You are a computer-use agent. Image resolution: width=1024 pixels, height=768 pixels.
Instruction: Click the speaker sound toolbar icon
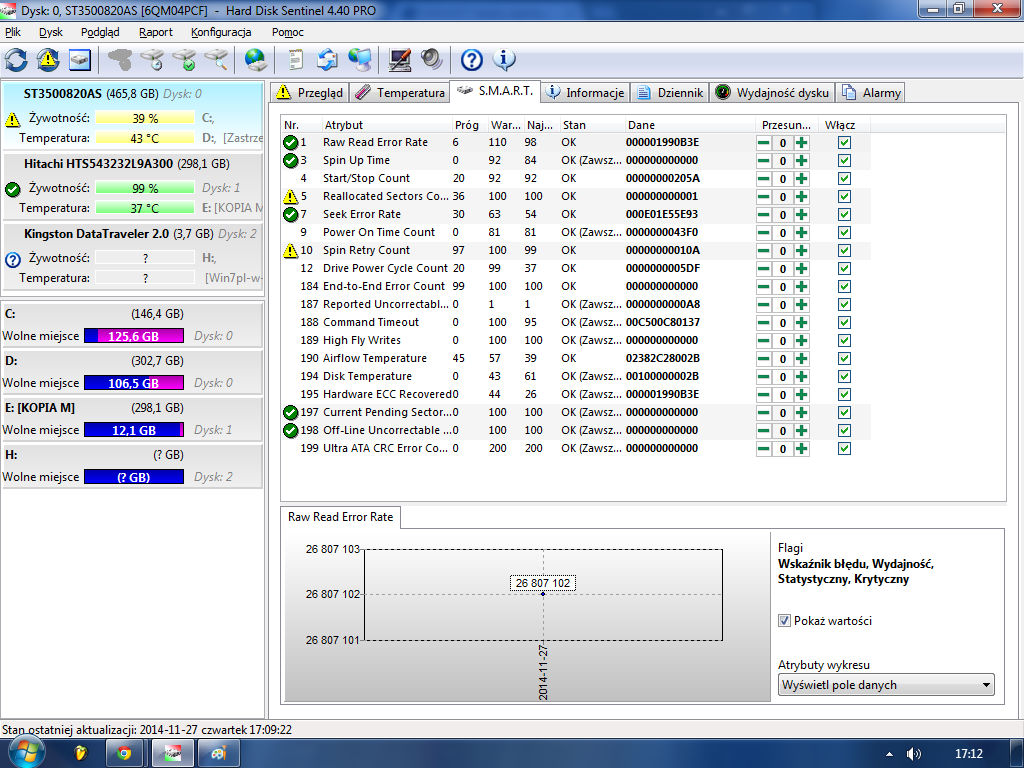pos(432,60)
